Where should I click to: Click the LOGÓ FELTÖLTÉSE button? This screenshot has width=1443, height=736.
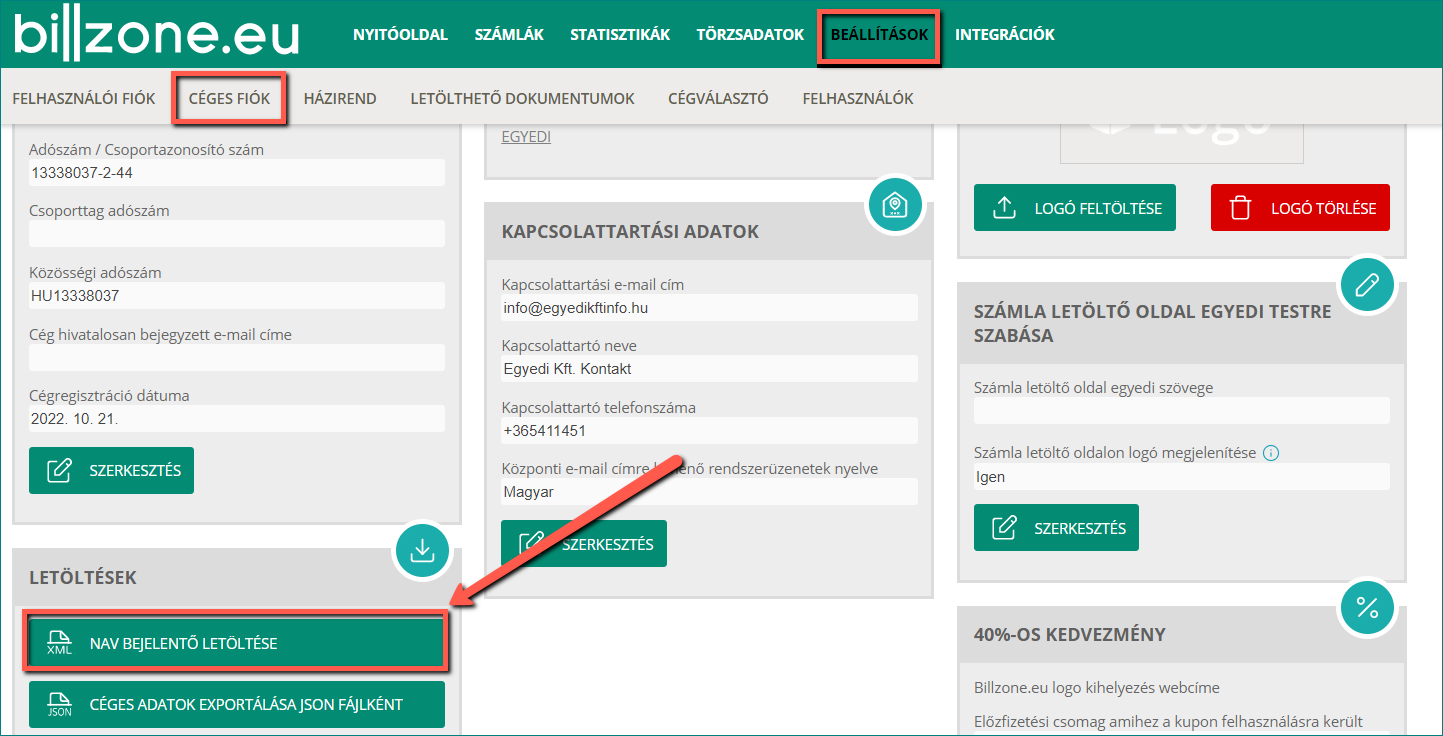pos(1075,208)
